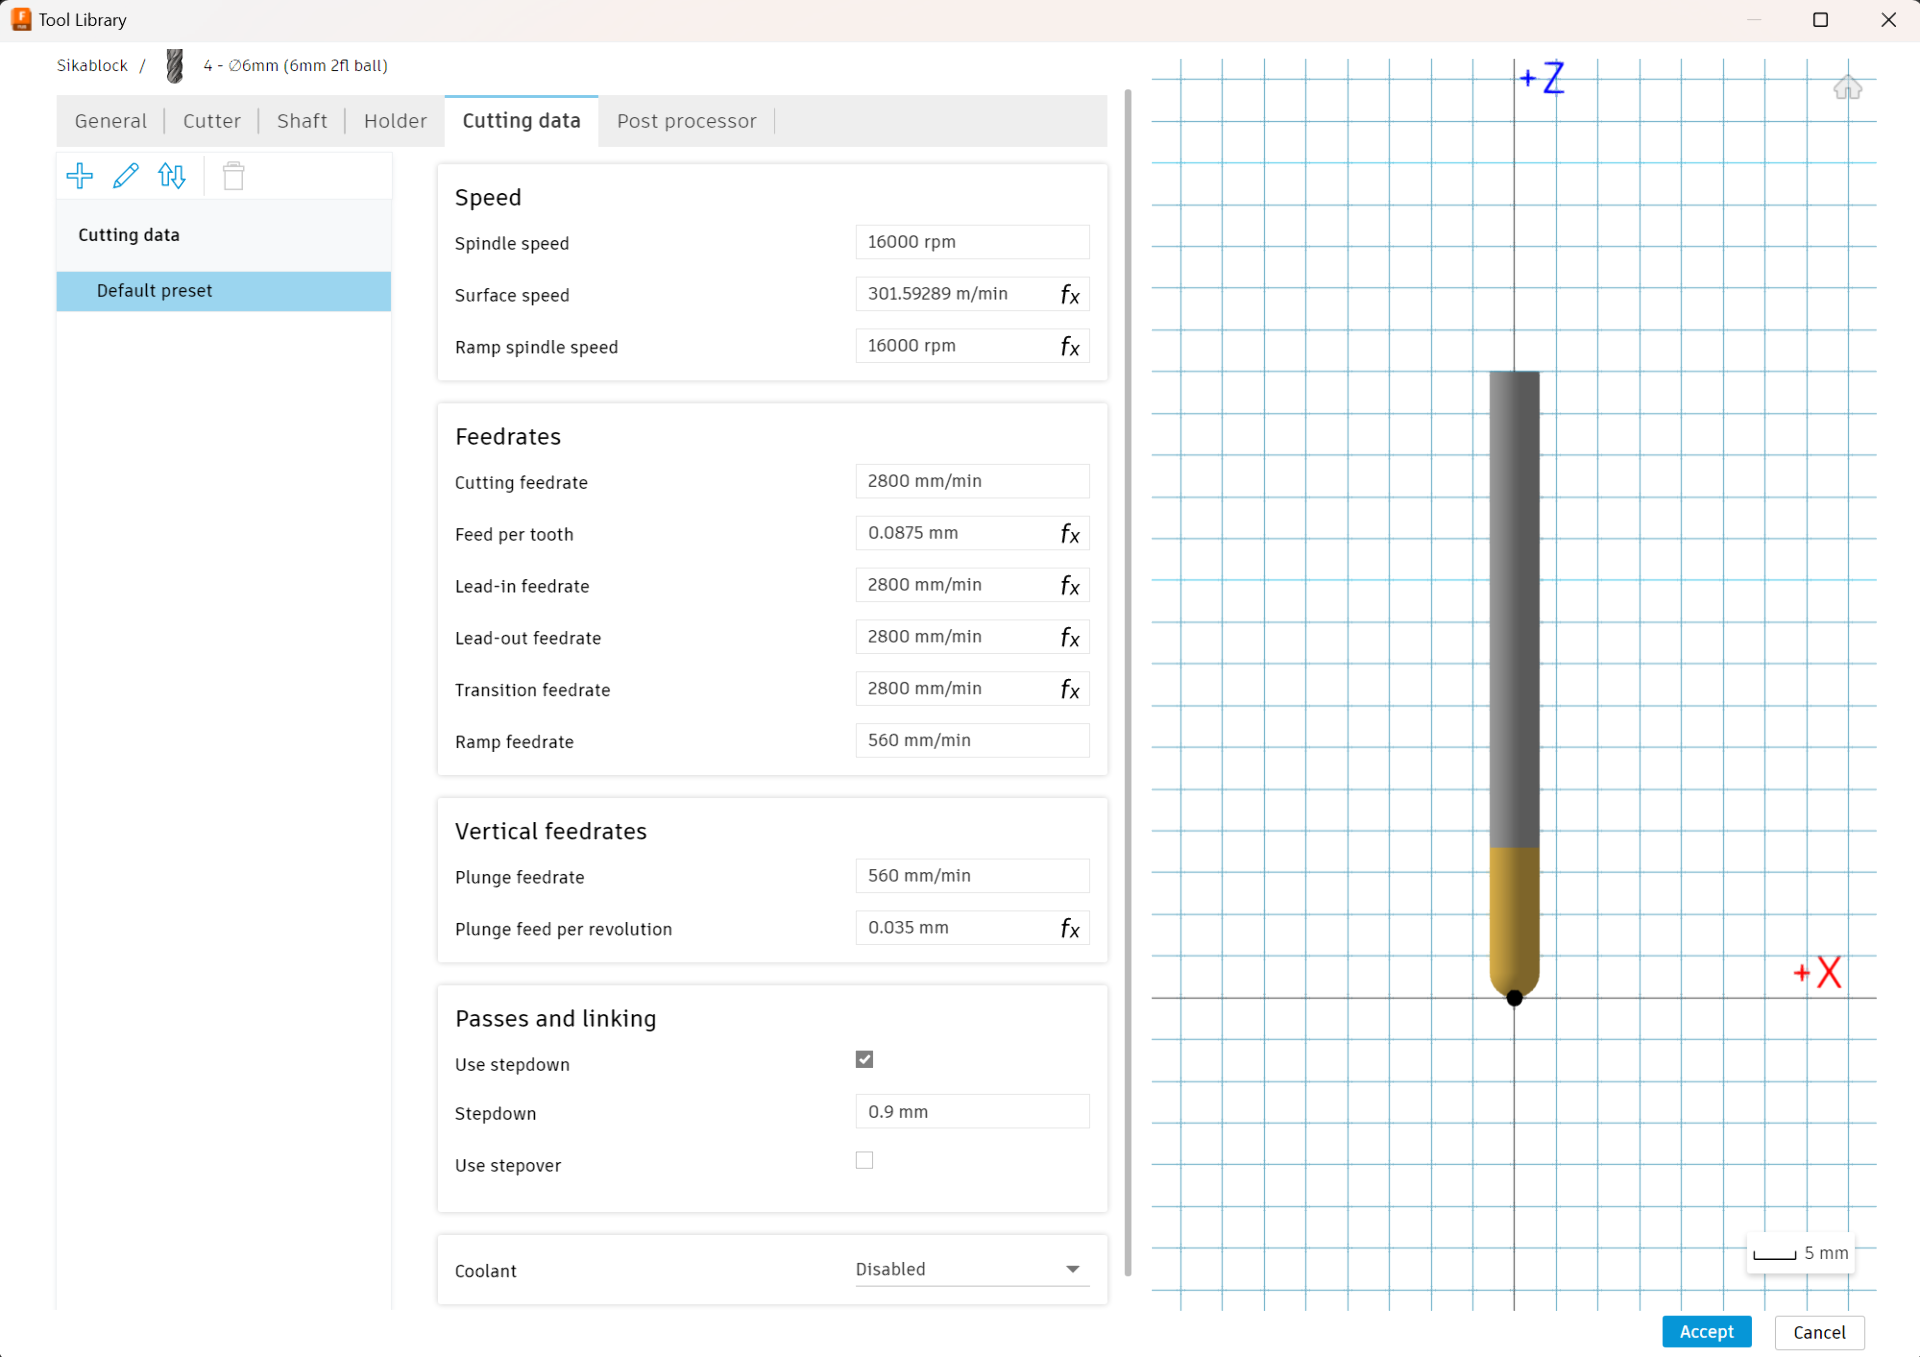Click Sikablock breadcrumb link
This screenshot has height=1357, width=1920.
[x=92, y=66]
